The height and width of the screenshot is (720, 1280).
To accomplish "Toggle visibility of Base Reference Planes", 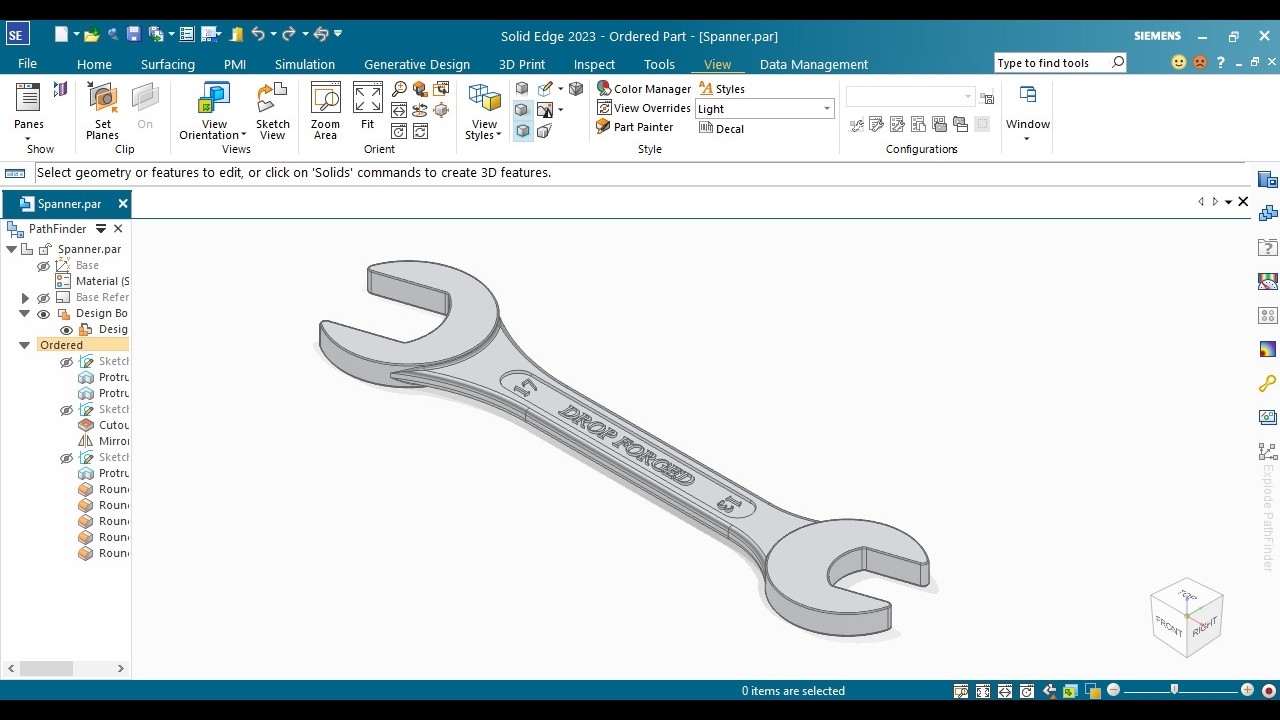I will 43,298.
